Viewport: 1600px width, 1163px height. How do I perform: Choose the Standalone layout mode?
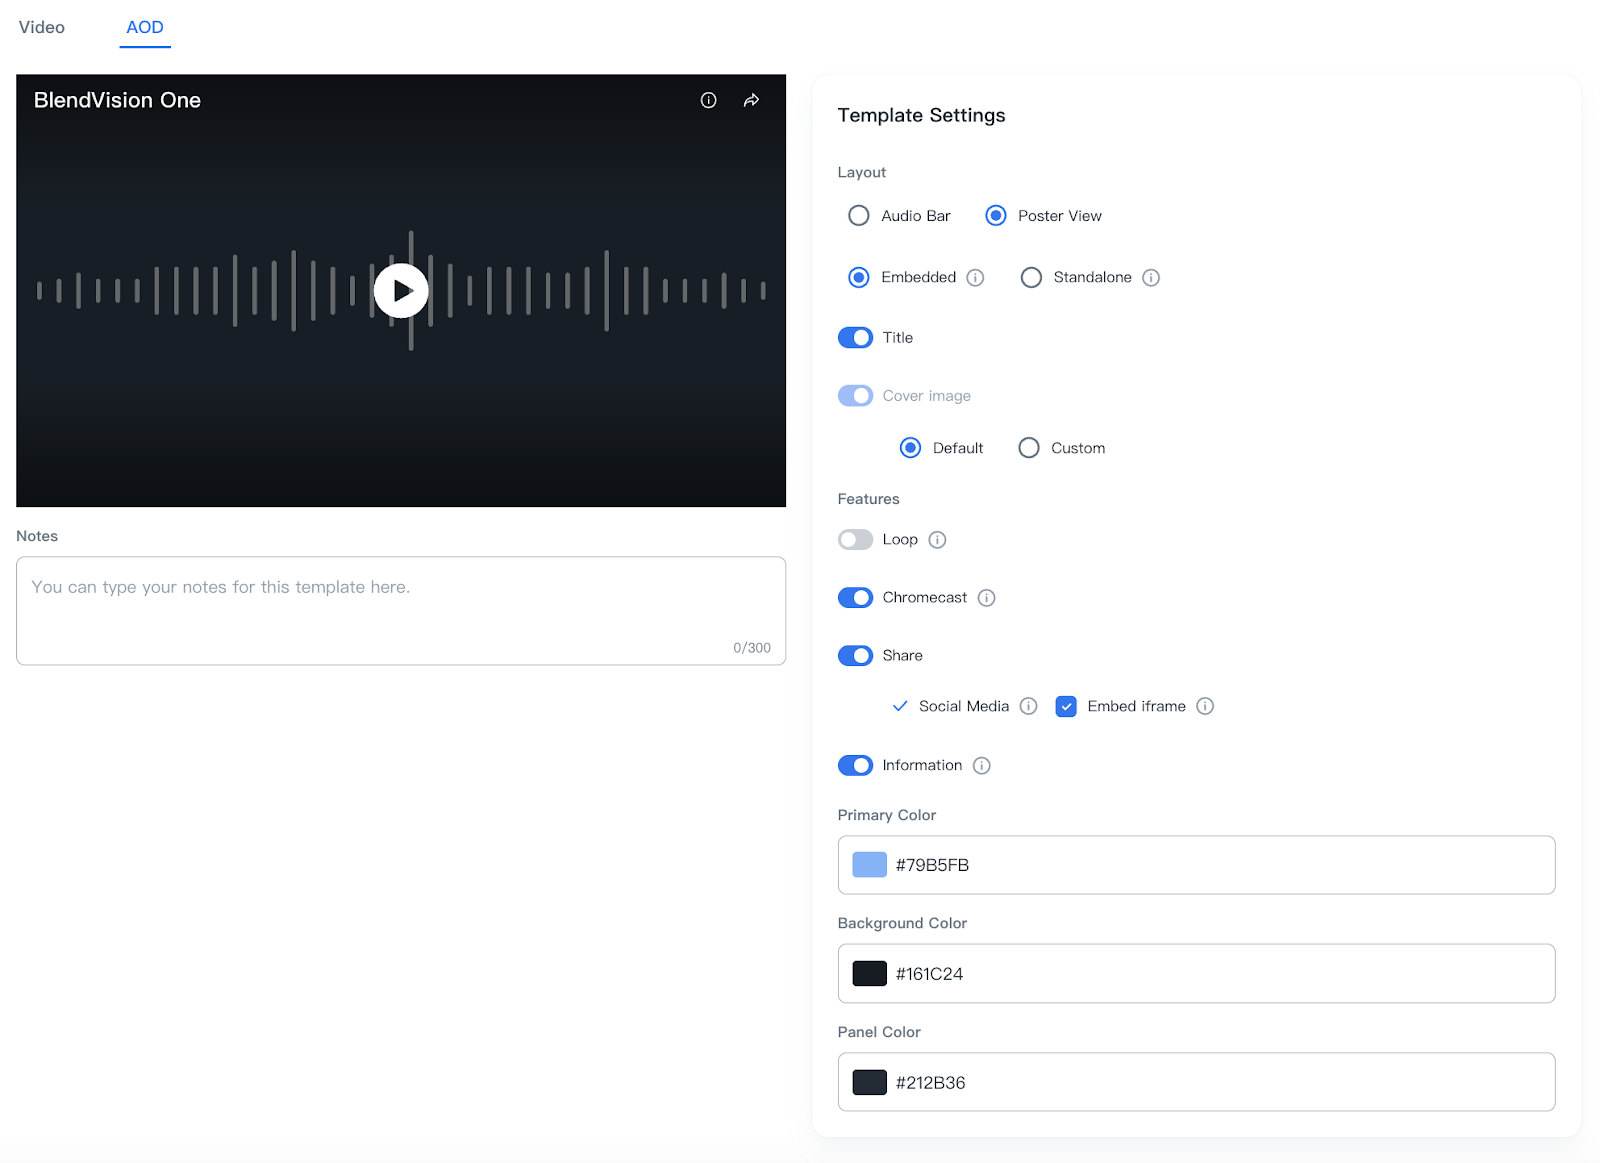click(1031, 277)
